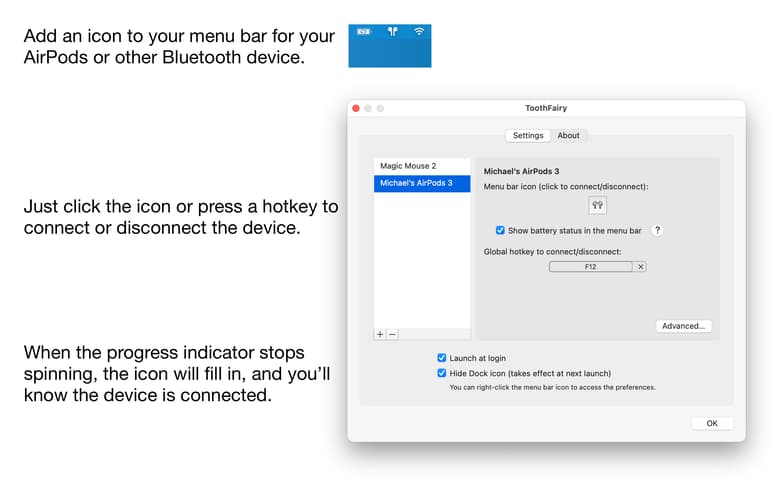
Task: Select the Settings tab
Action: [x=528, y=136]
